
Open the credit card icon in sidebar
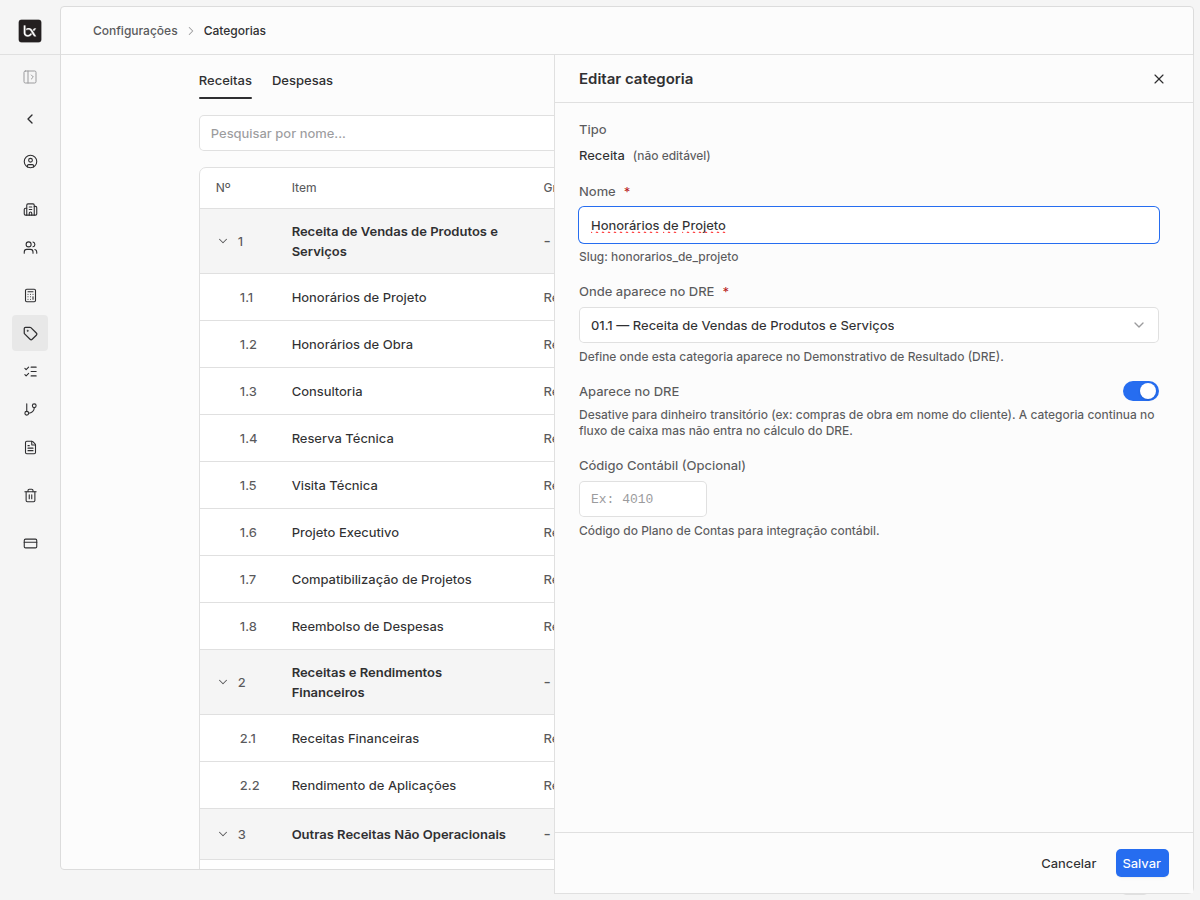pos(30,543)
